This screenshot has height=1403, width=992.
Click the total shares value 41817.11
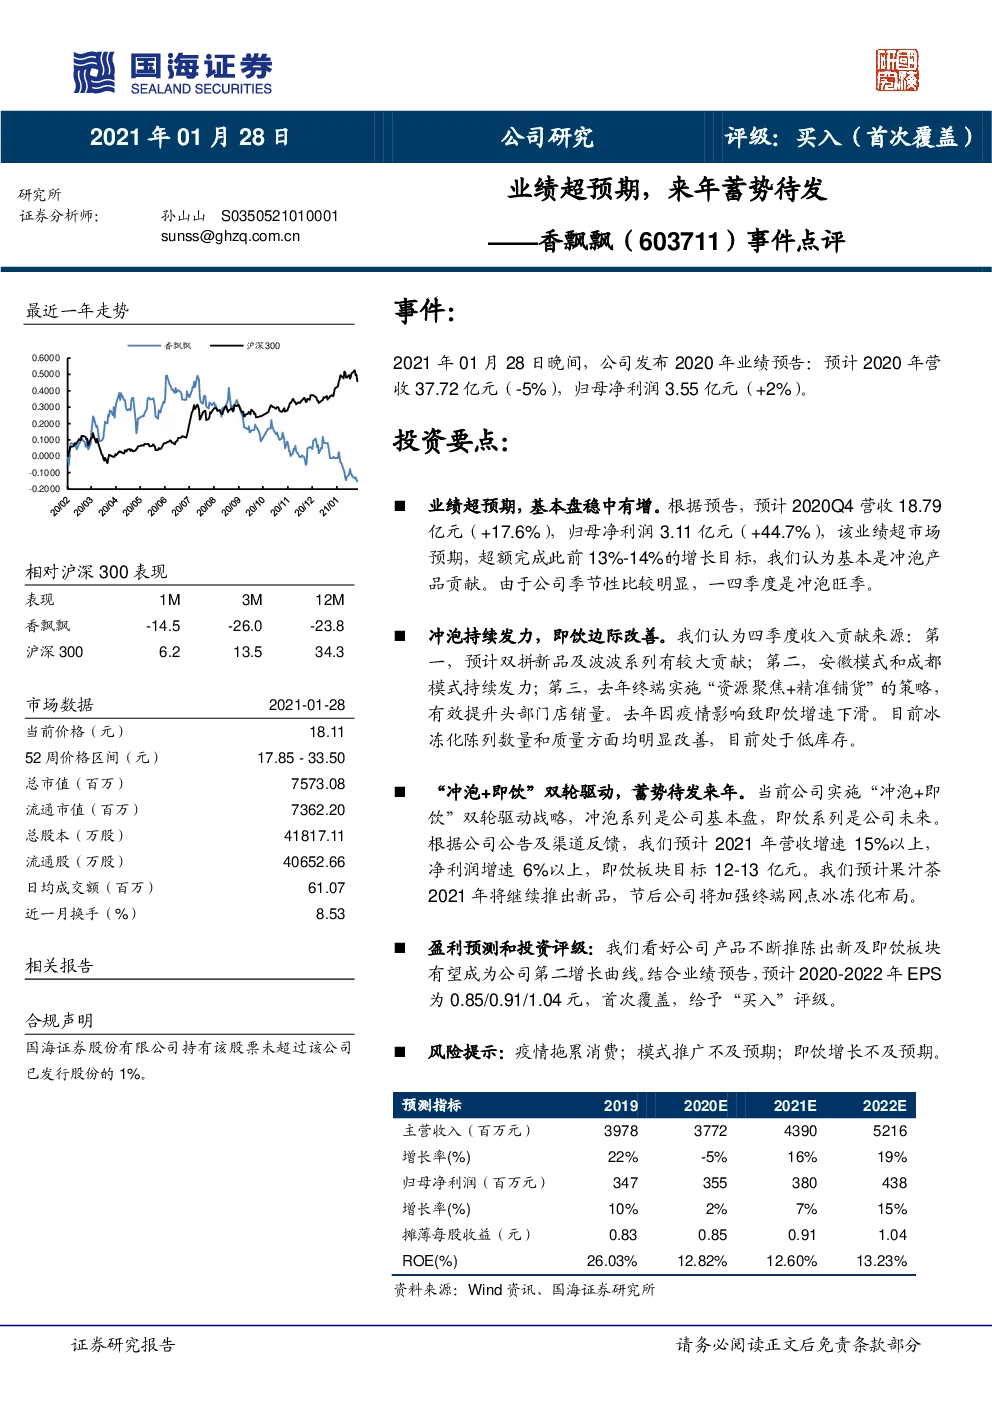click(314, 836)
